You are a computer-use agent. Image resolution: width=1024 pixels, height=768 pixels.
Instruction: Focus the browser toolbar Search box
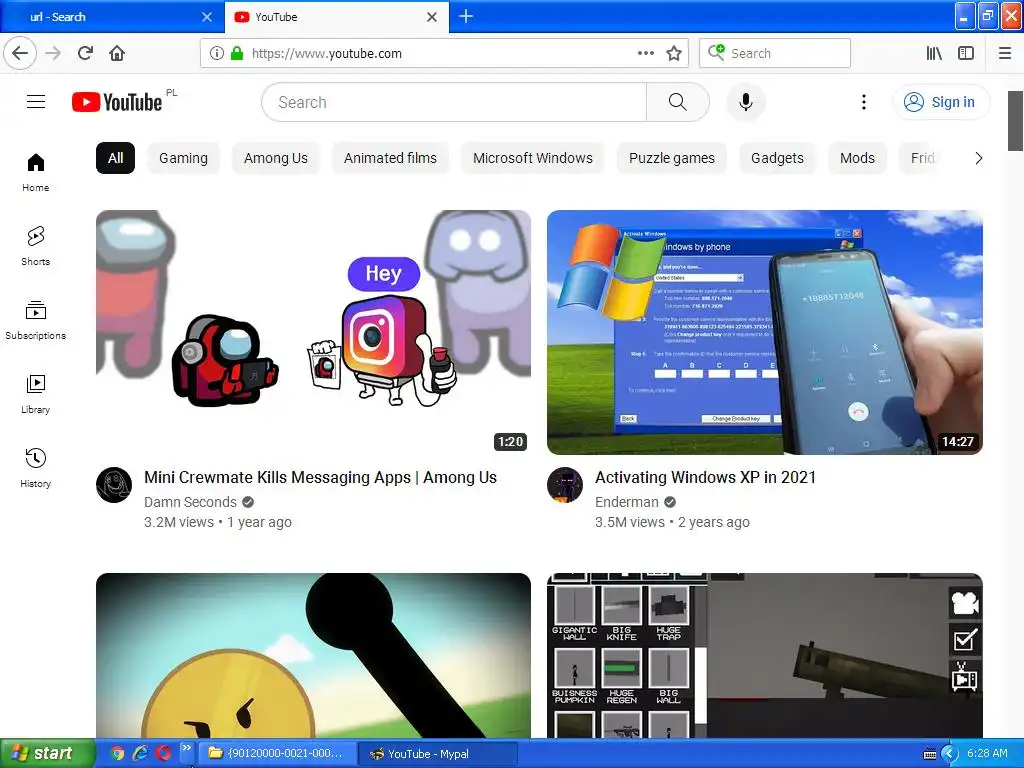775,54
